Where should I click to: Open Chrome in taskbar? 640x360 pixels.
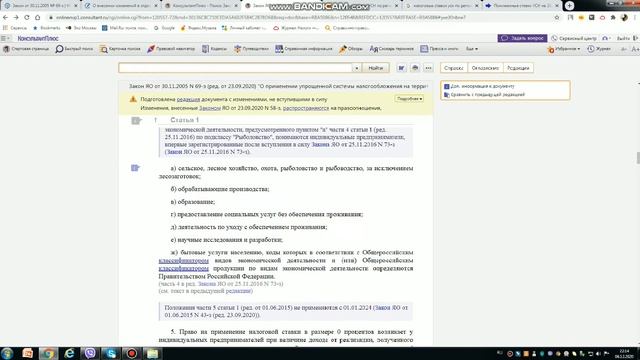pyautogui.click(x=48, y=353)
